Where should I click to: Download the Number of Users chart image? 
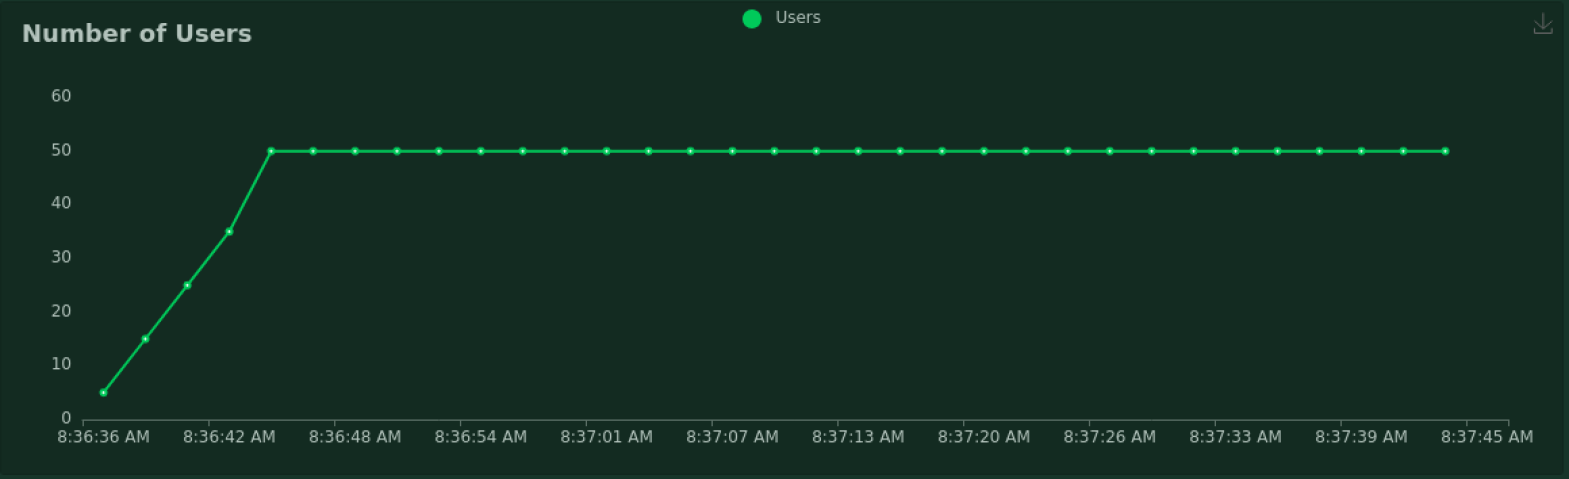pos(1543,23)
